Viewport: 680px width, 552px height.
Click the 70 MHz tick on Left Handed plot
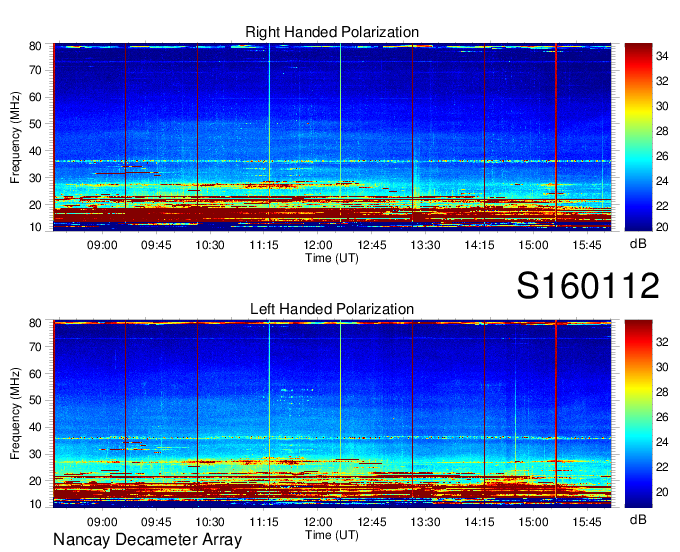click(35, 347)
